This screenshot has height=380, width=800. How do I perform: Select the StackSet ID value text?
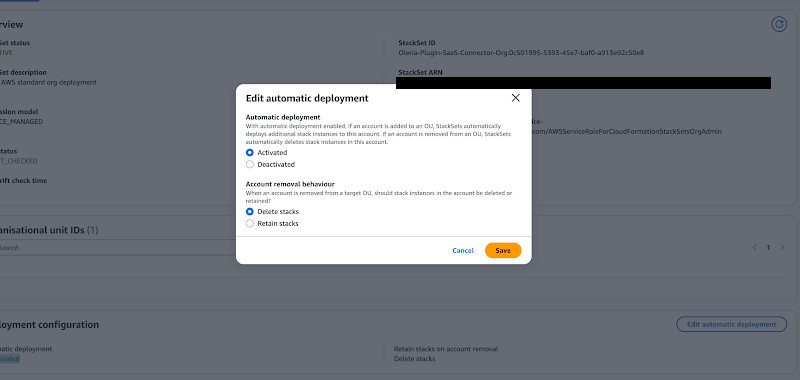521,53
